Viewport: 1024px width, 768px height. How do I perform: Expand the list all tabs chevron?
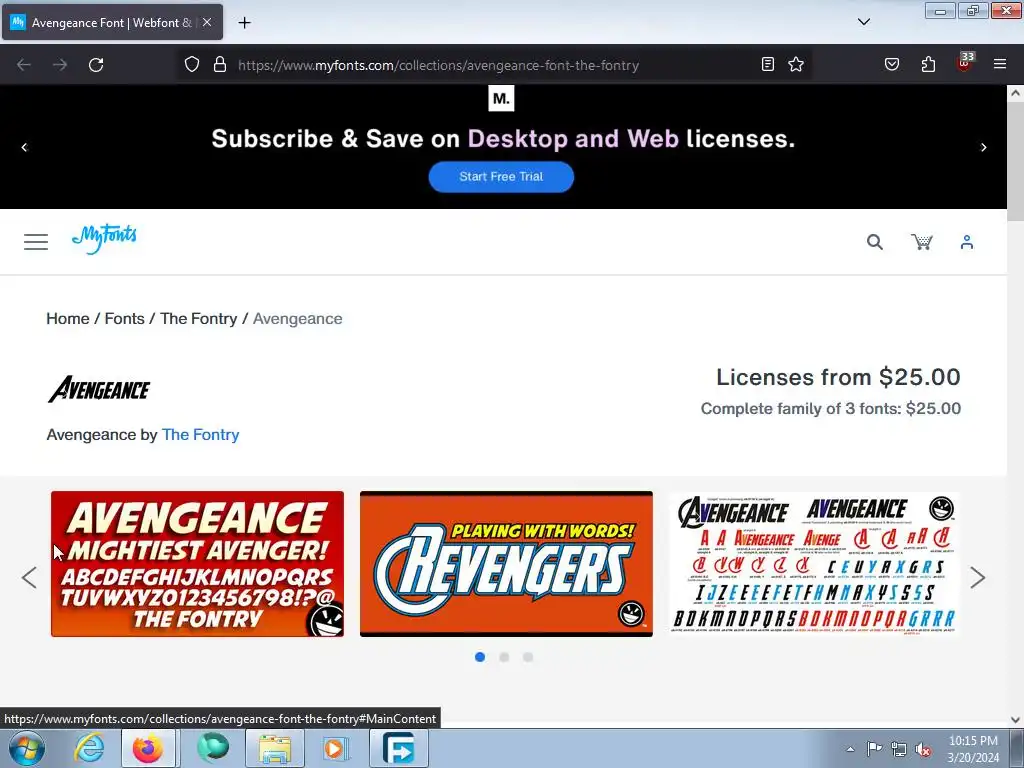point(864,22)
